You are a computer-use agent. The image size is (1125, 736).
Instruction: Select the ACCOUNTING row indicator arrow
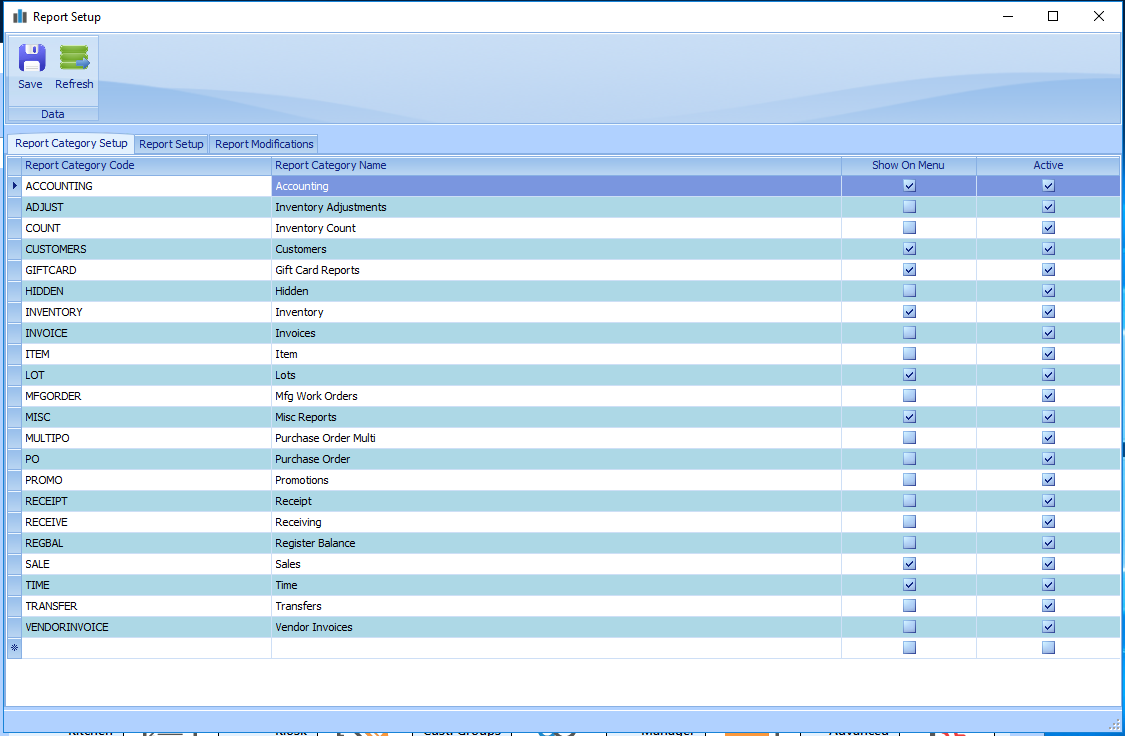click(14, 186)
